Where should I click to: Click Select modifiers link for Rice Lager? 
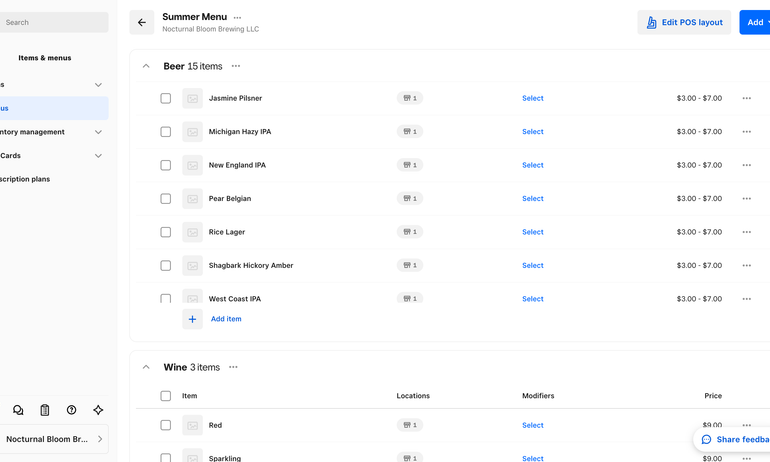pyautogui.click(x=532, y=232)
